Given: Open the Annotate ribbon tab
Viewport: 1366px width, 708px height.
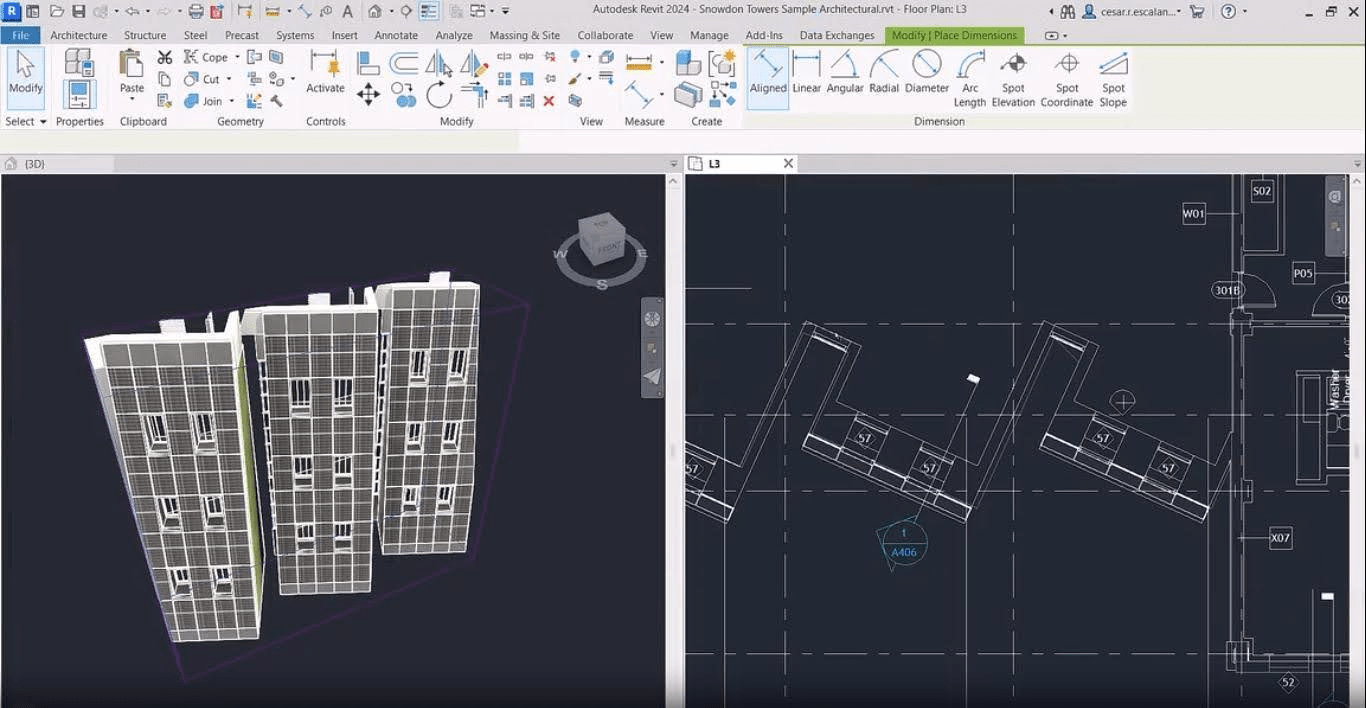Looking at the screenshot, I should click(396, 35).
